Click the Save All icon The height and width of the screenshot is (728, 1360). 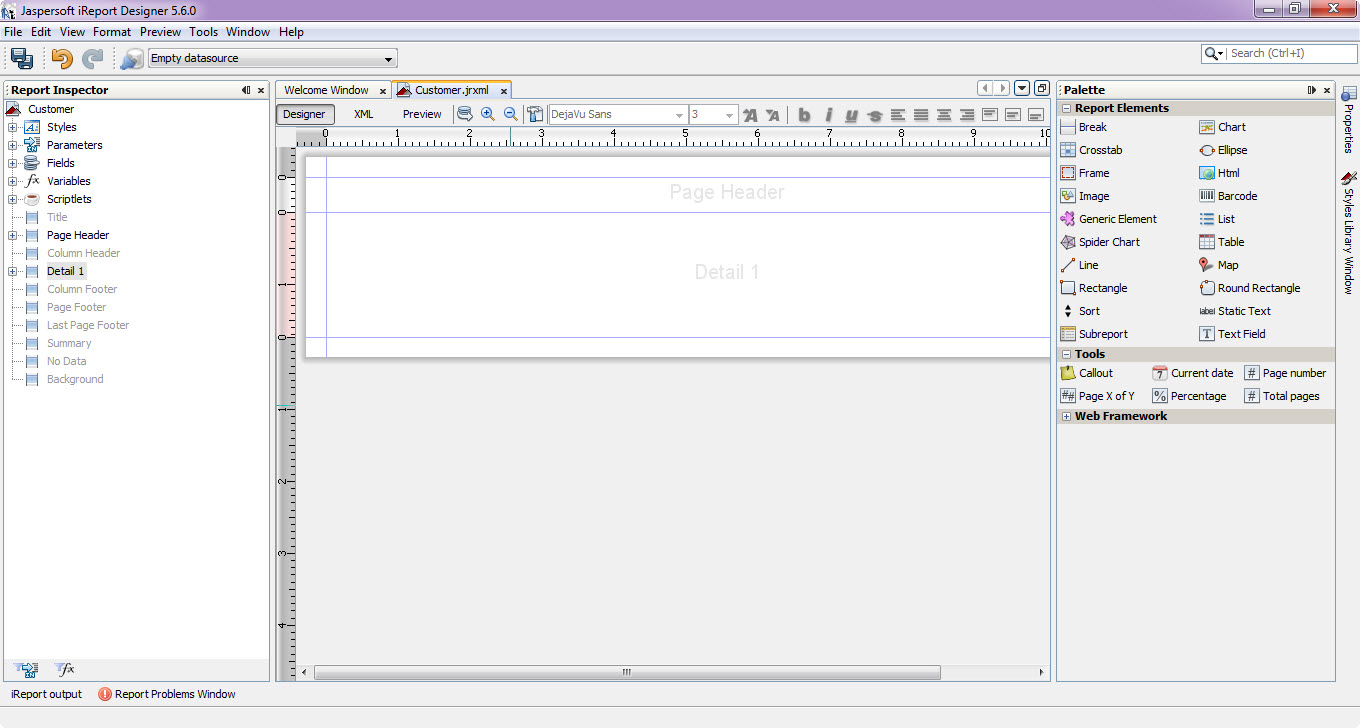click(x=20, y=58)
